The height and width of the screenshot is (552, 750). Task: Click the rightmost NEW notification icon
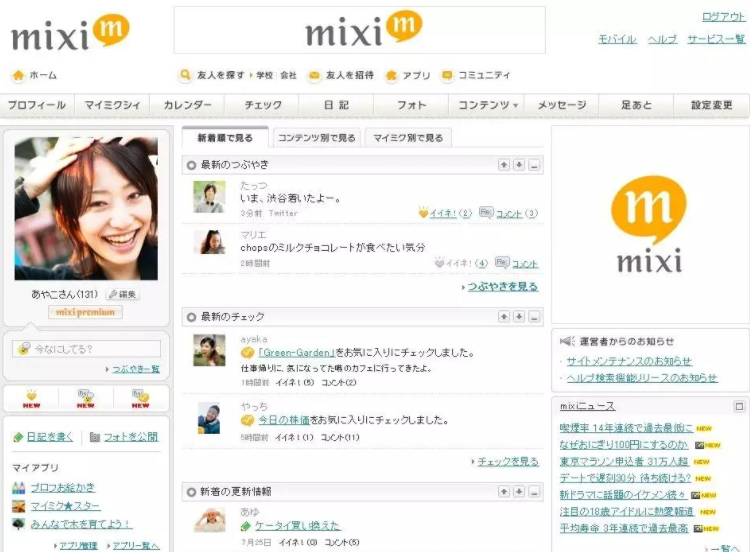141,398
